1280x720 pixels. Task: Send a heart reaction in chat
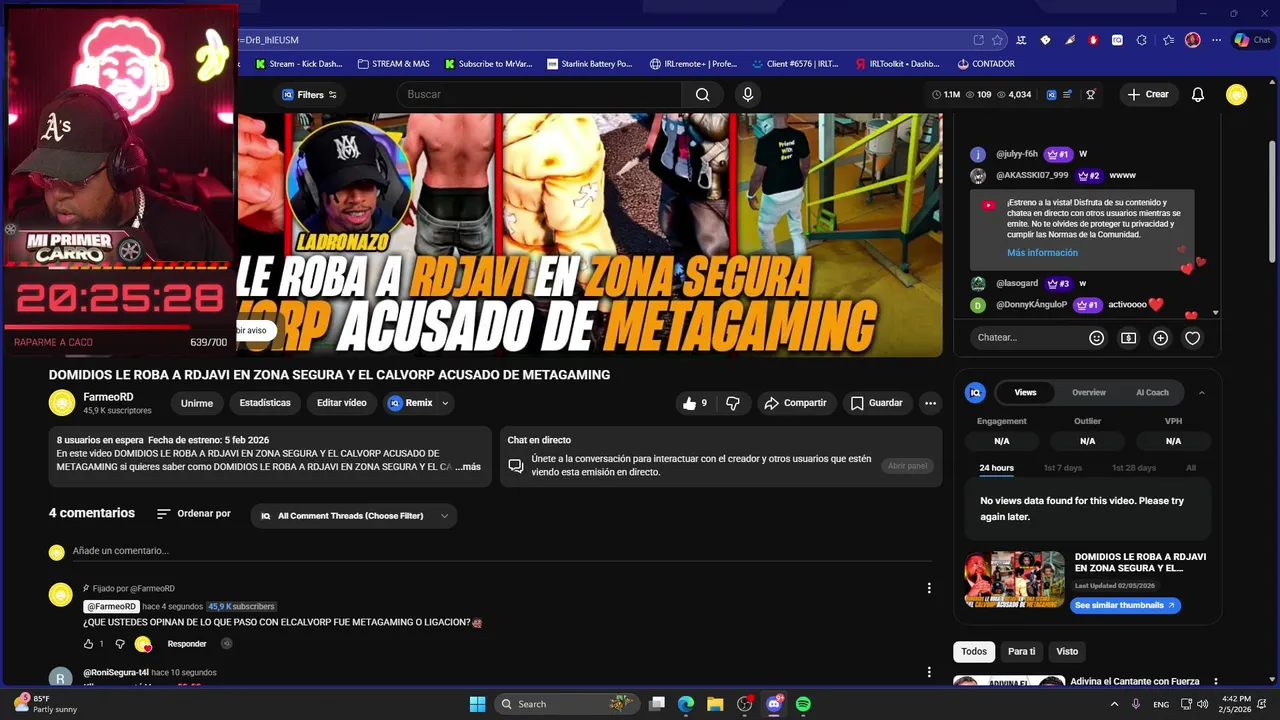click(1192, 338)
